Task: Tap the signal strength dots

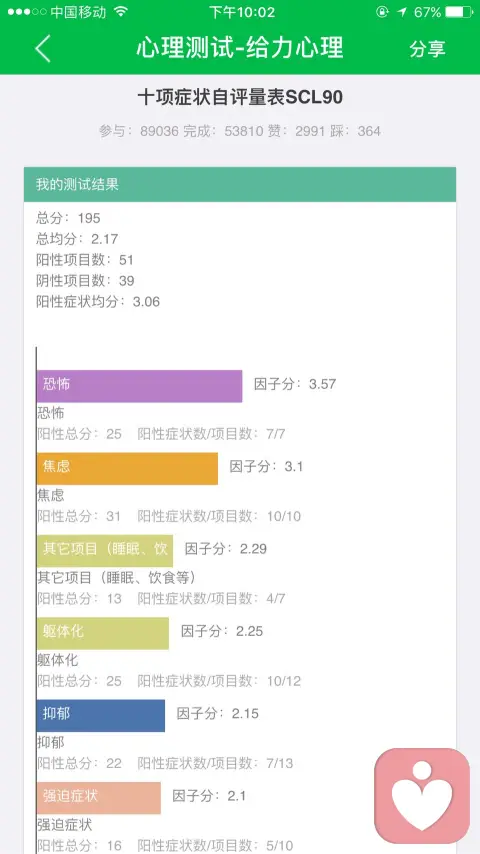Action: [27, 12]
